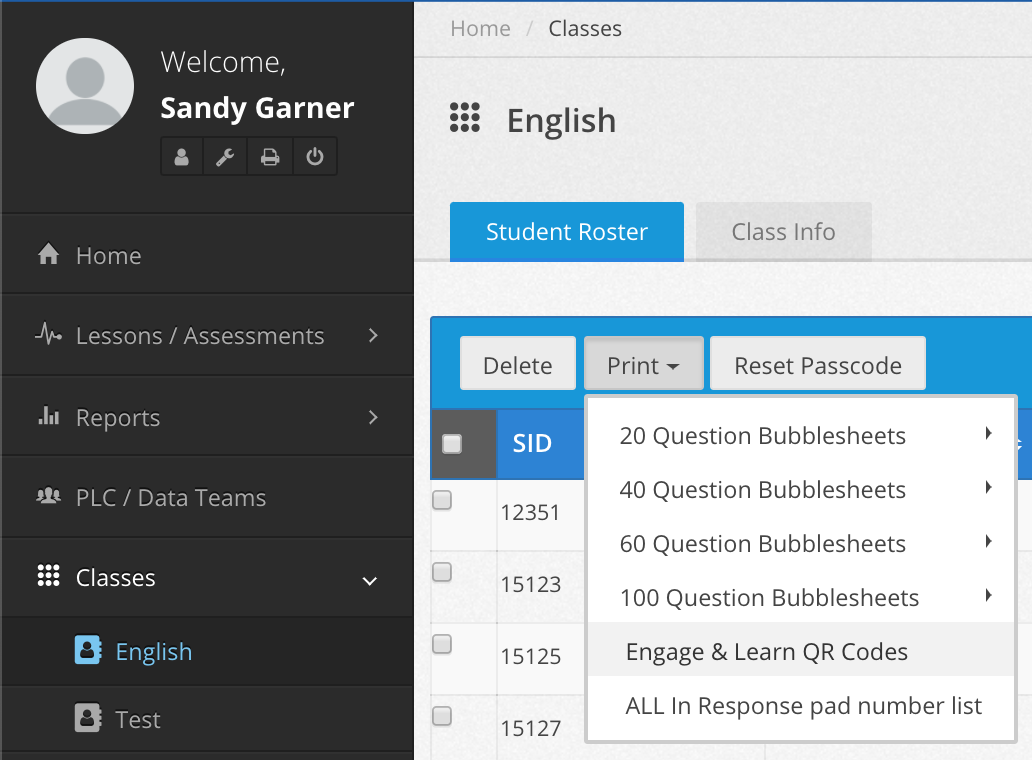Click the English class contact book icon
The image size is (1032, 760).
(88, 651)
